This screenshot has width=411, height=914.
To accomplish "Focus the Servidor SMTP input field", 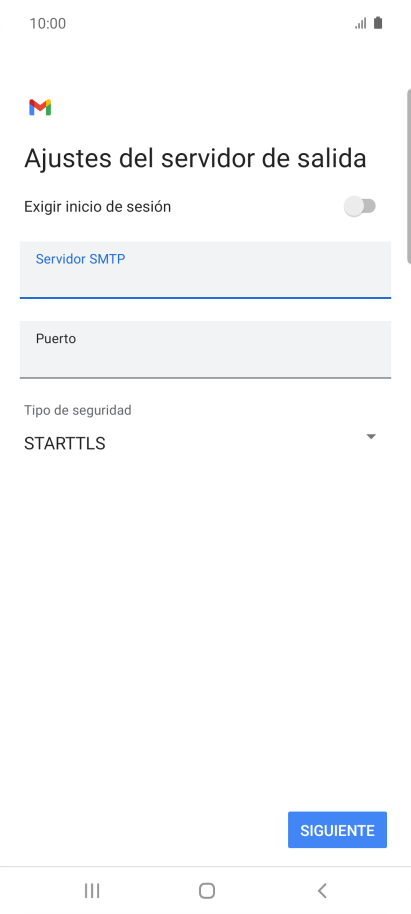I will pos(205,270).
